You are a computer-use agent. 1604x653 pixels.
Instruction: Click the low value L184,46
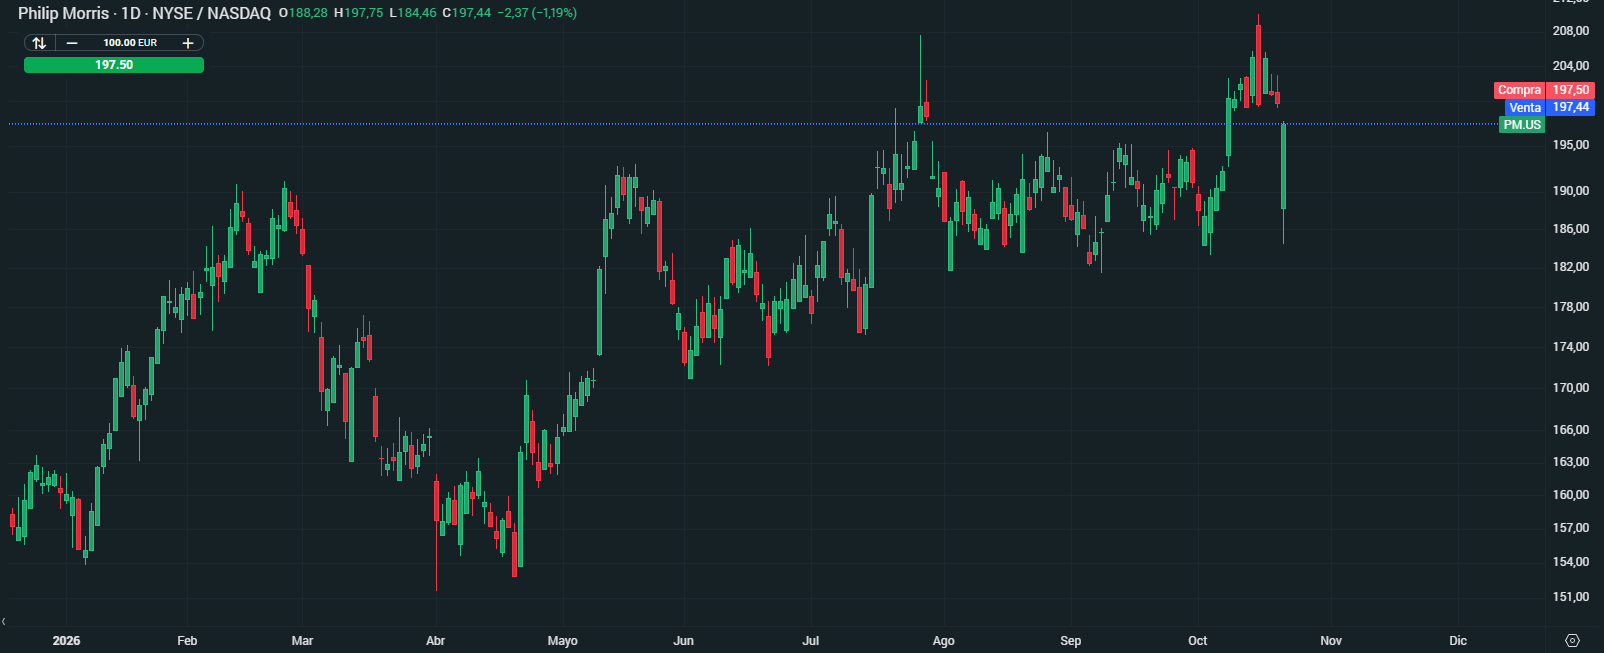(x=412, y=13)
